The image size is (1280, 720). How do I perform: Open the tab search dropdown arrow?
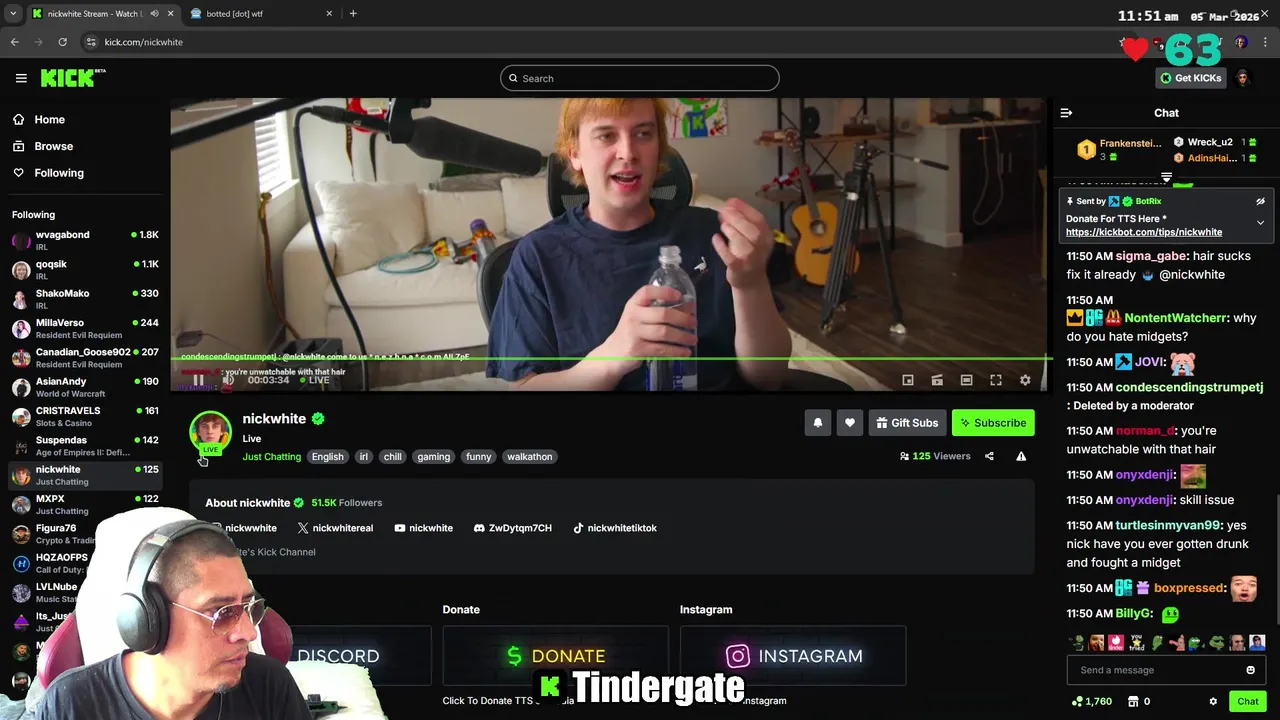(13, 14)
